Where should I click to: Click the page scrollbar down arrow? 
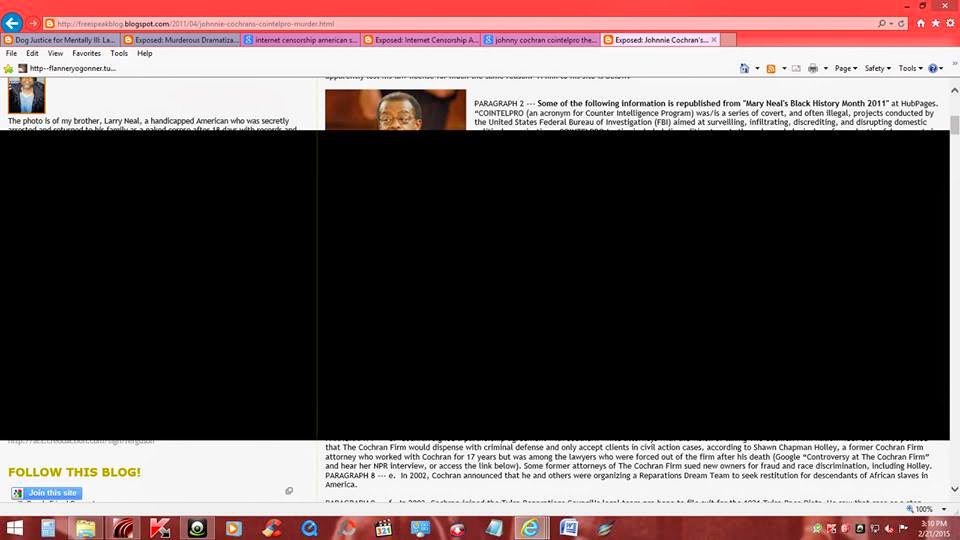(x=954, y=489)
